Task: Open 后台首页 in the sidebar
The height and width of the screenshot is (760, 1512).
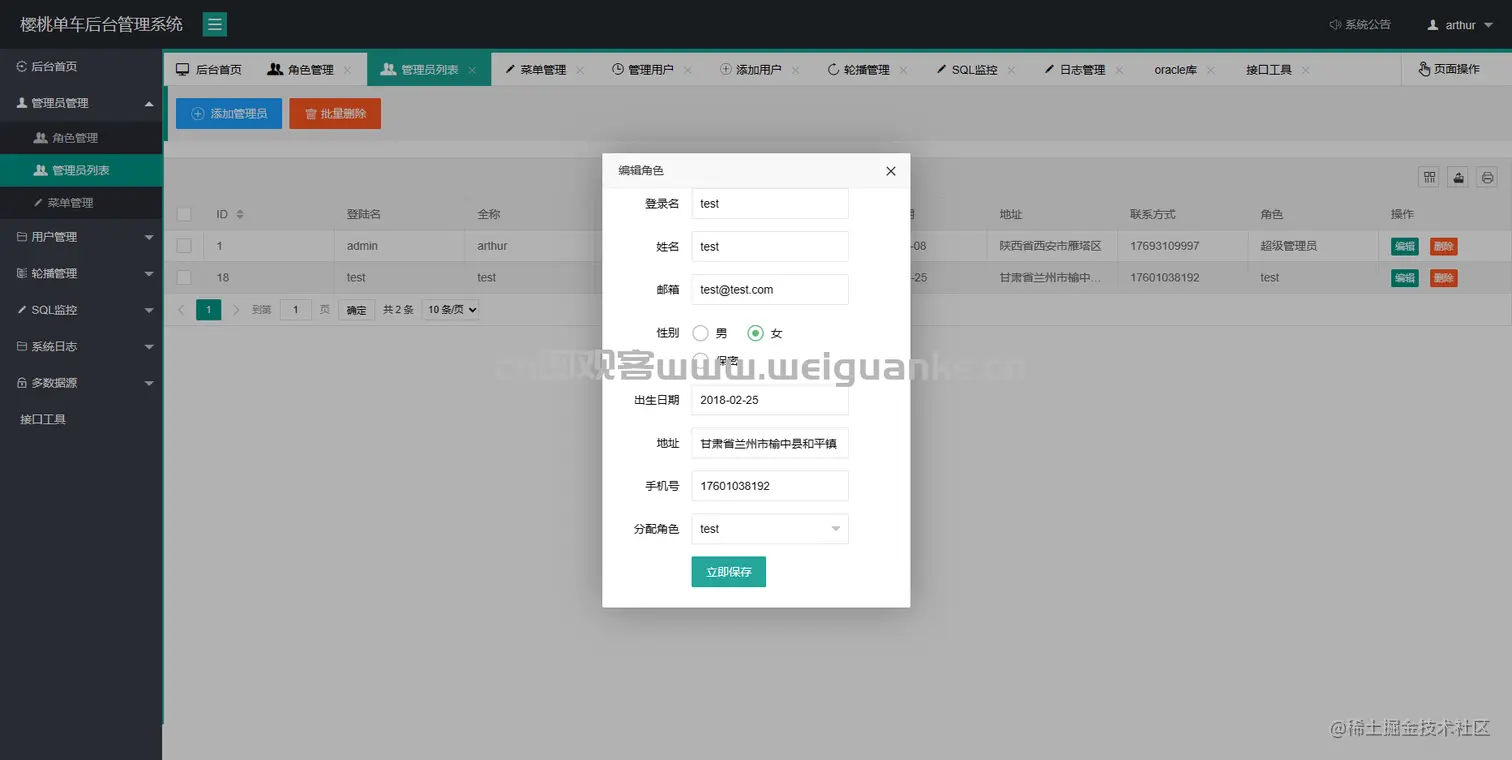Action: coord(81,67)
